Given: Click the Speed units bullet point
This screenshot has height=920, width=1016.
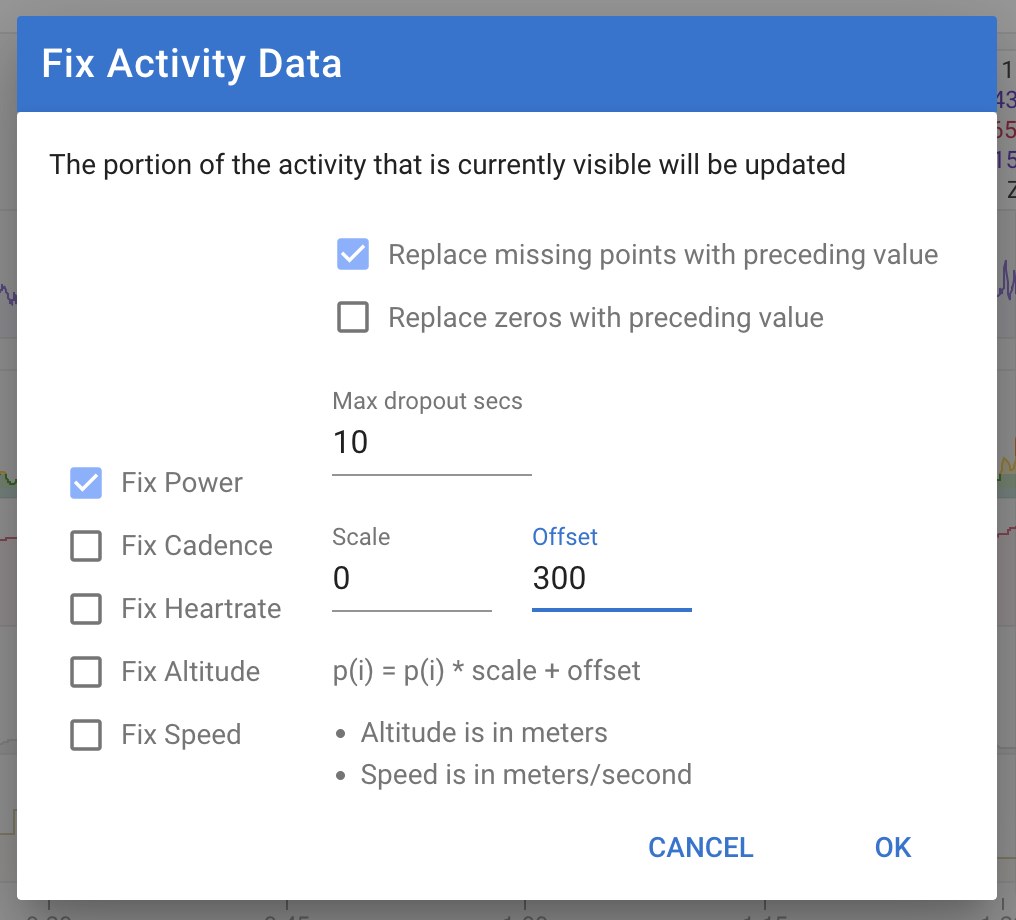Looking at the screenshot, I should point(526,774).
